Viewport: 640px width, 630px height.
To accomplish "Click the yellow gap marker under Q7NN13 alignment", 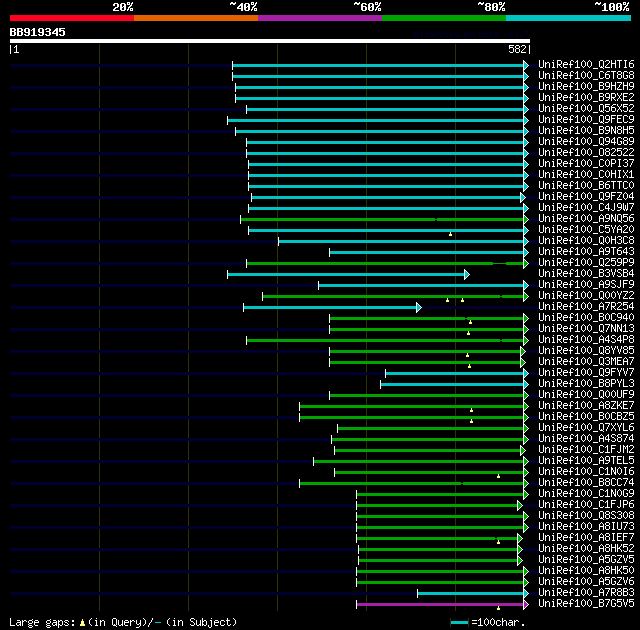I will (469, 333).
